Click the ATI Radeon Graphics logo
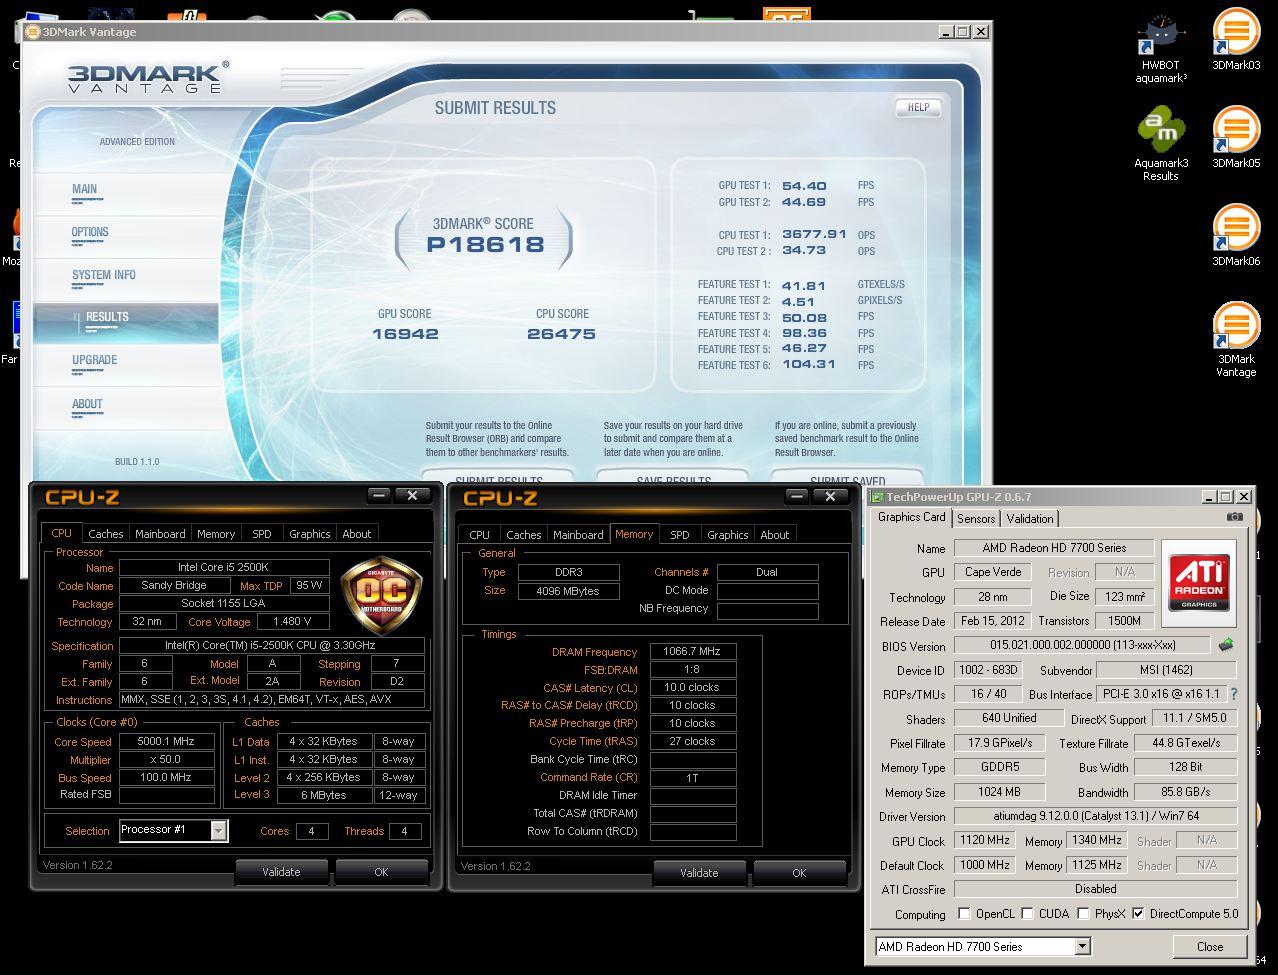 point(1199,584)
